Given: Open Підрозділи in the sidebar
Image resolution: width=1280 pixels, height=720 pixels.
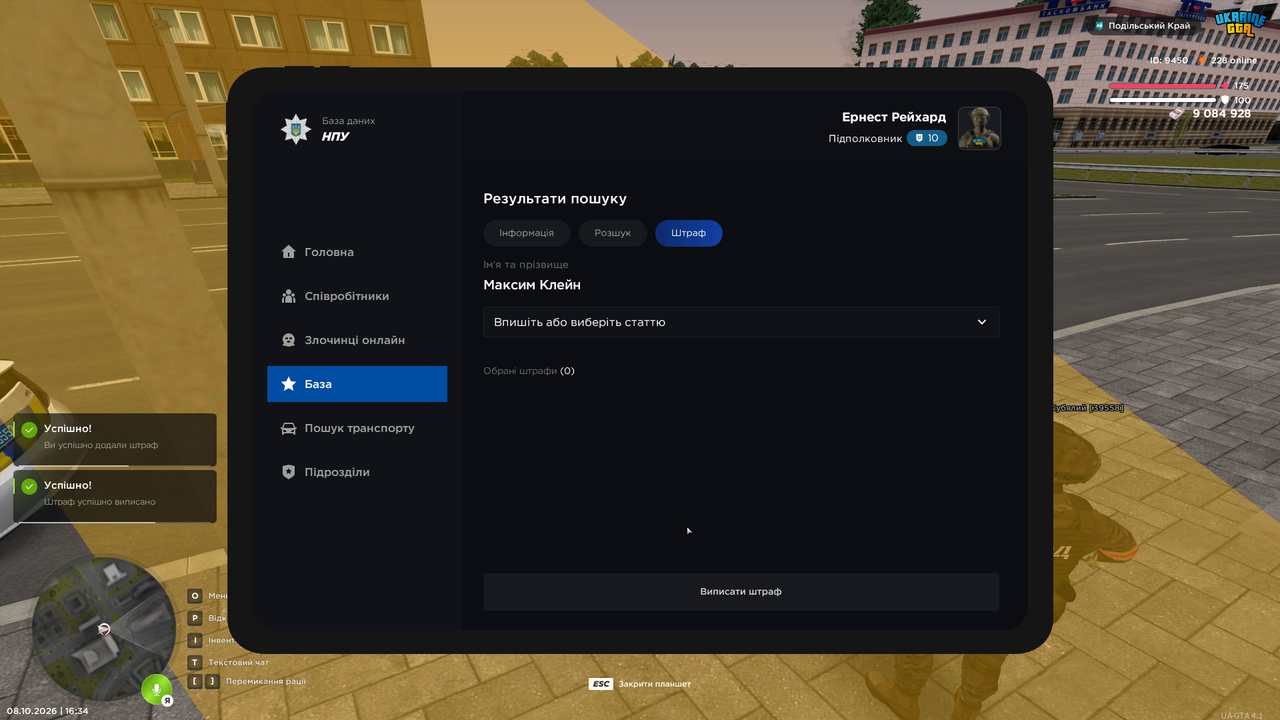Looking at the screenshot, I should (357, 472).
